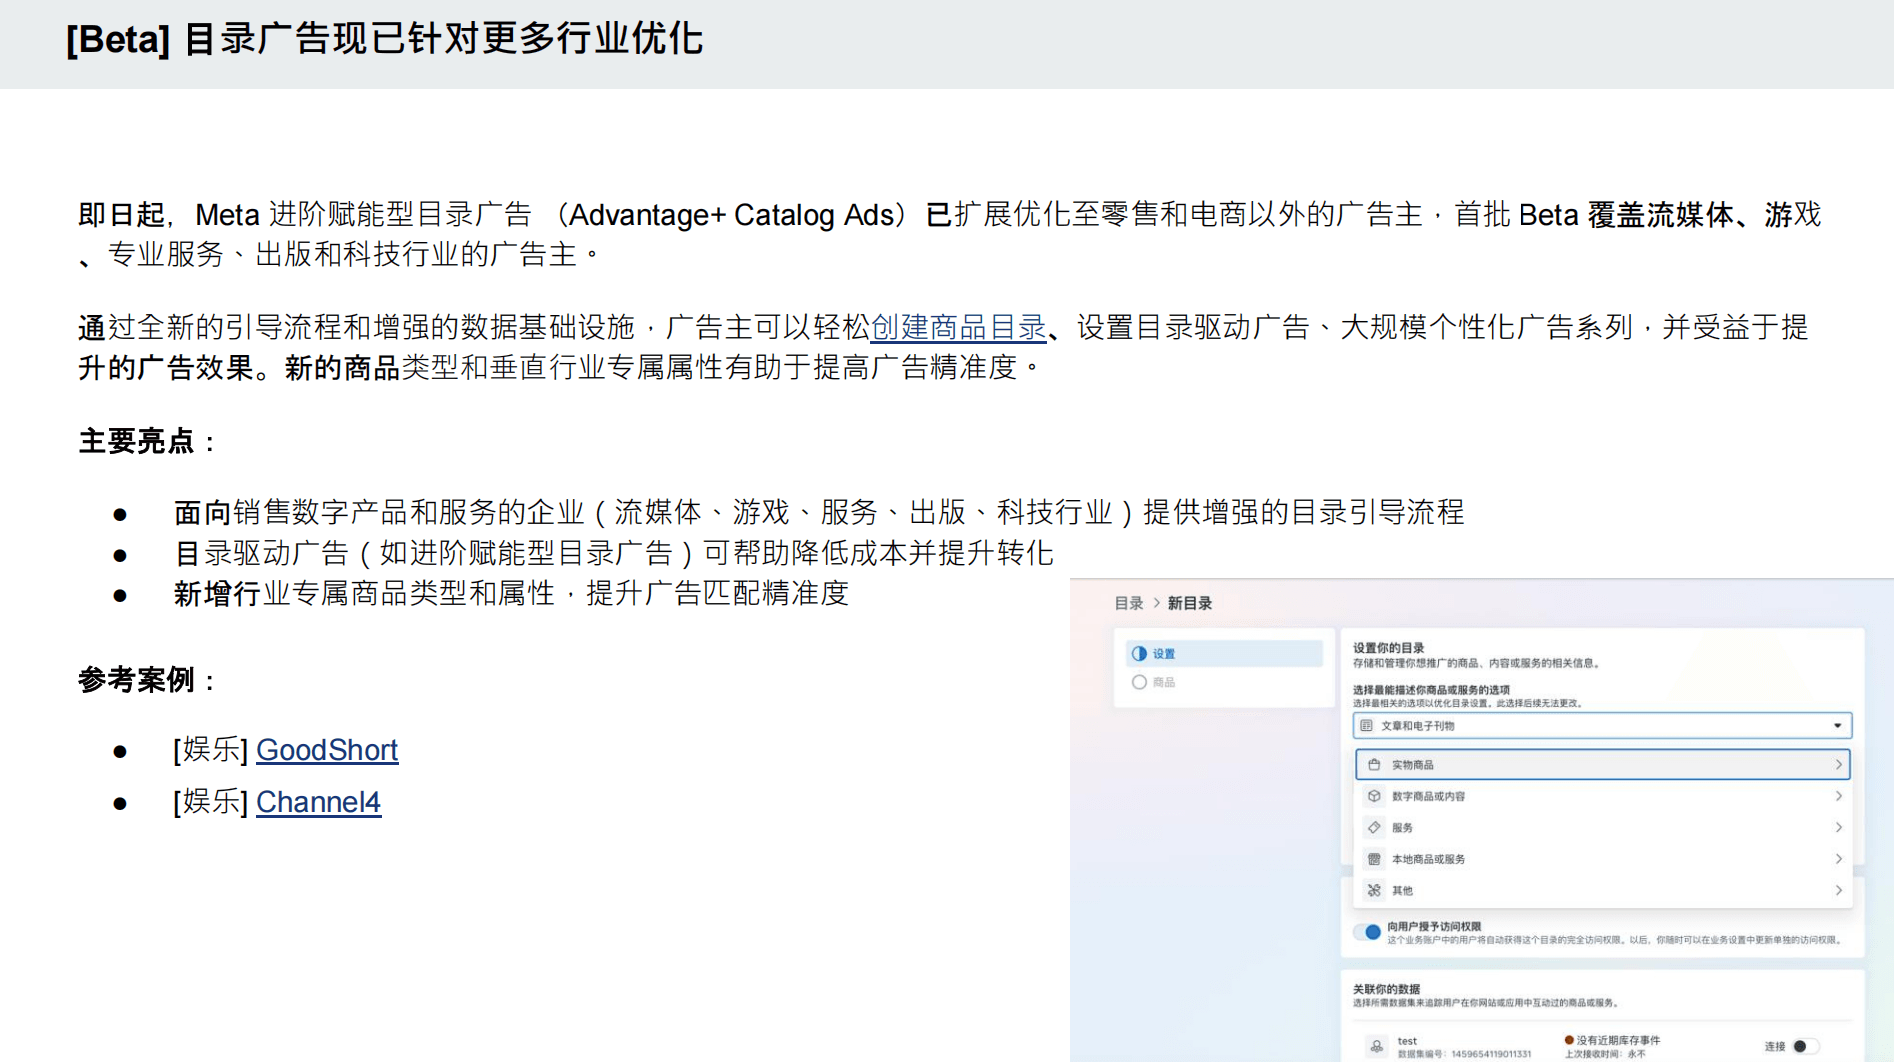Select the 服务 tag icon
Screen dimensions: 1894x1062
pos(1373,828)
